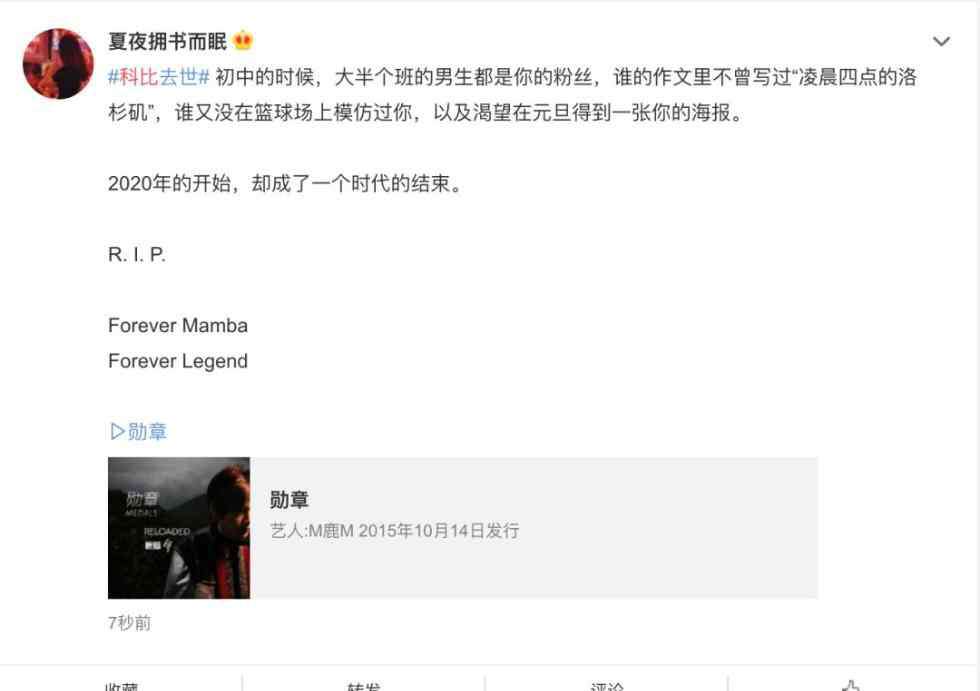Click the play triangle icon before 勋章
The width and height of the screenshot is (980, 691).
(116, 432)
